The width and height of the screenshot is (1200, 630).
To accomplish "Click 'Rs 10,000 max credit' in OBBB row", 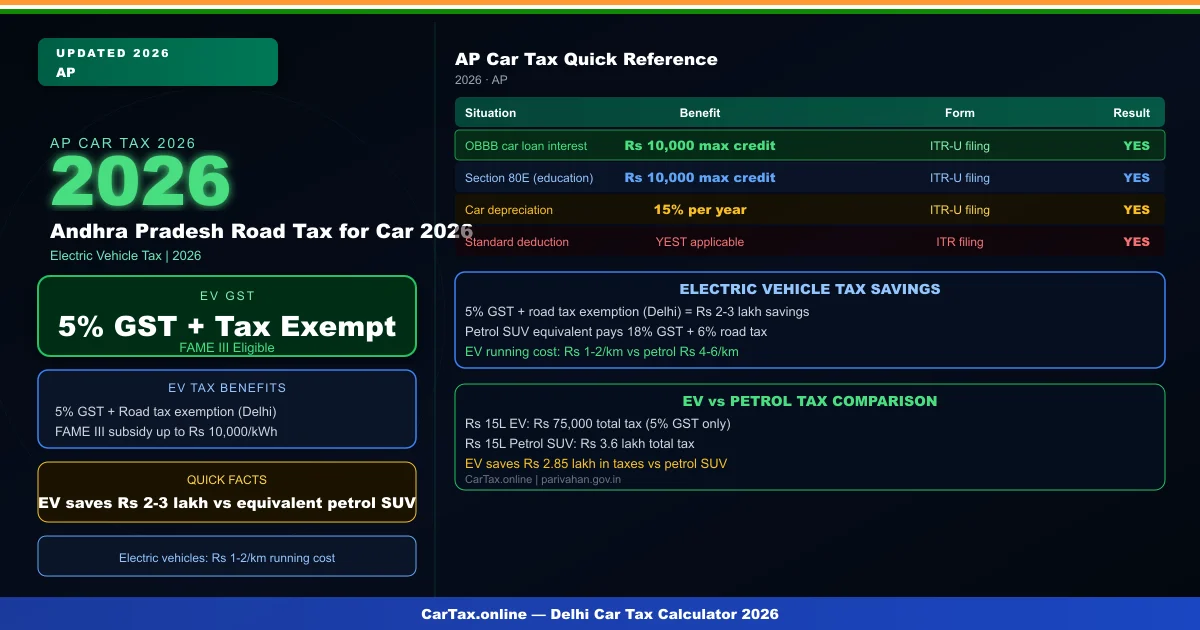I will [700, 146].
